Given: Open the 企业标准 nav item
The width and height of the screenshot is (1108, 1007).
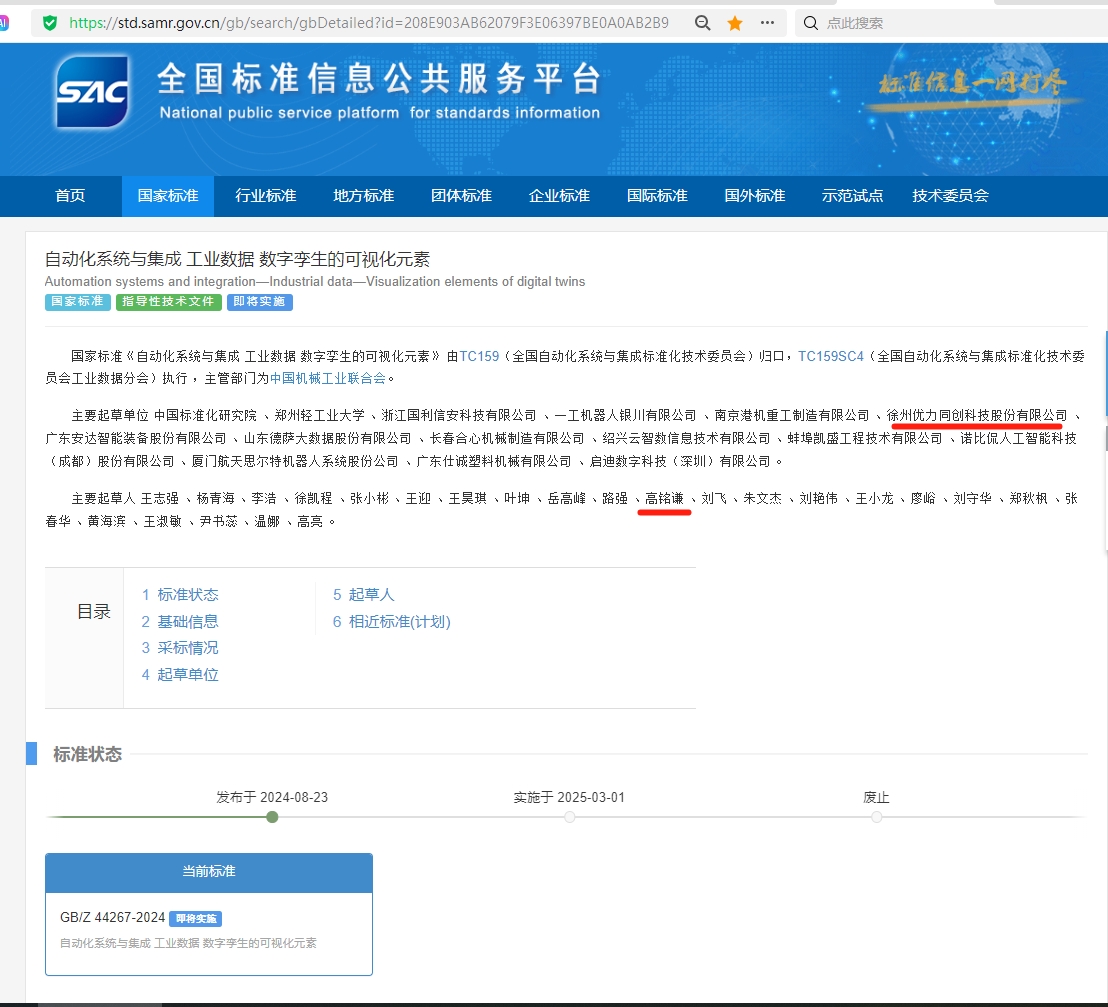Looking at the screenshot, I should 559,196.
